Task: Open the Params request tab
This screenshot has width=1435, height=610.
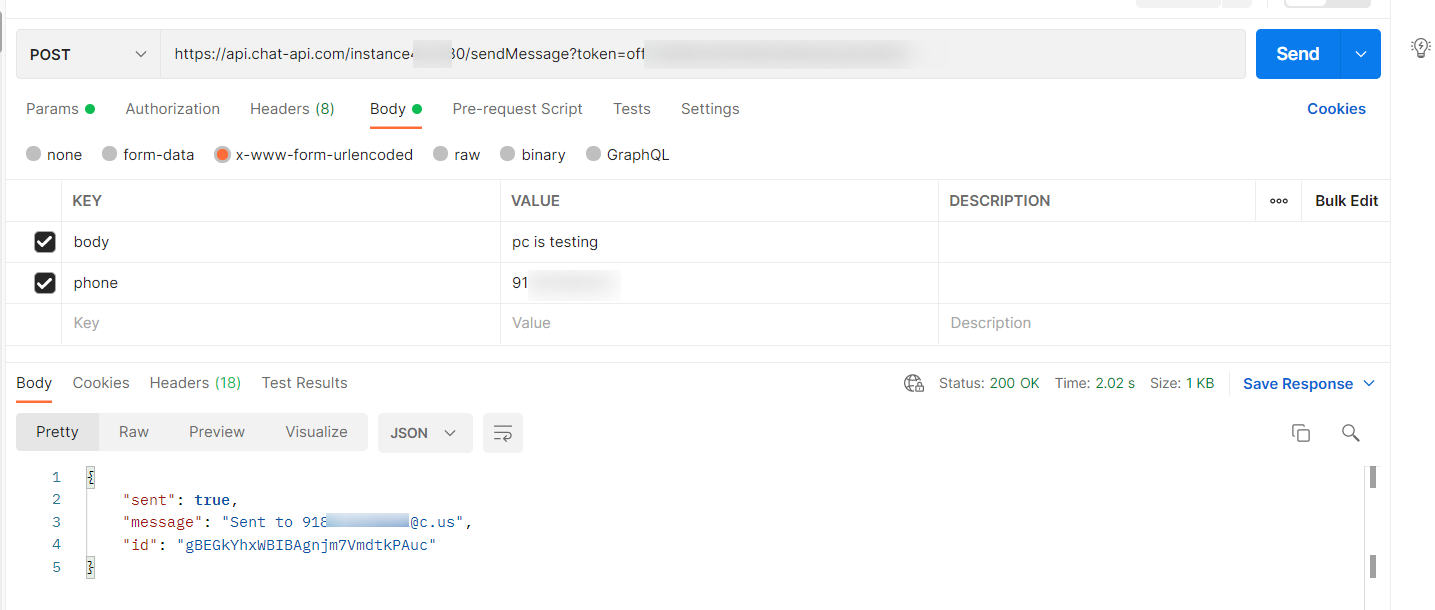Action: point(60,109)
